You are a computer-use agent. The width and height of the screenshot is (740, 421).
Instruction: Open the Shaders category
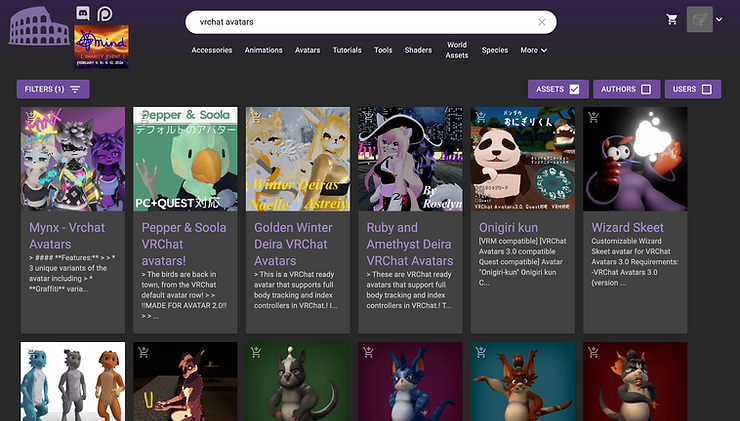(418, 50)
